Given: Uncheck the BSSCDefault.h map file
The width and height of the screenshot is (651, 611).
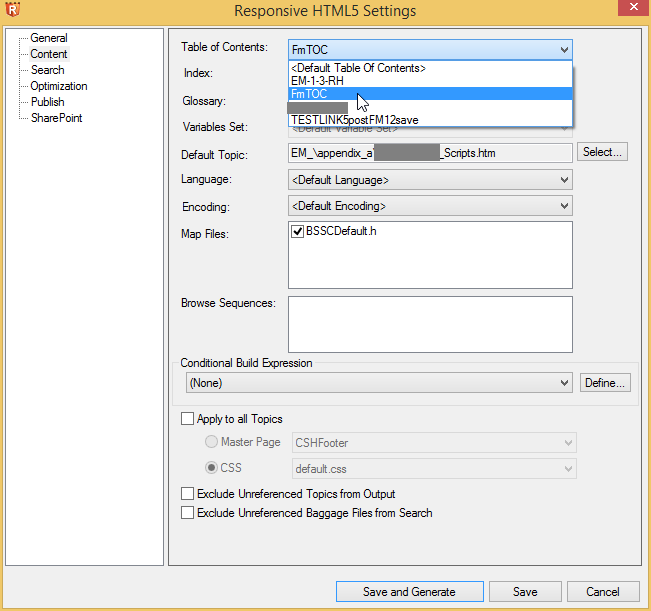Looking at the screenshot, I should 297,231.
